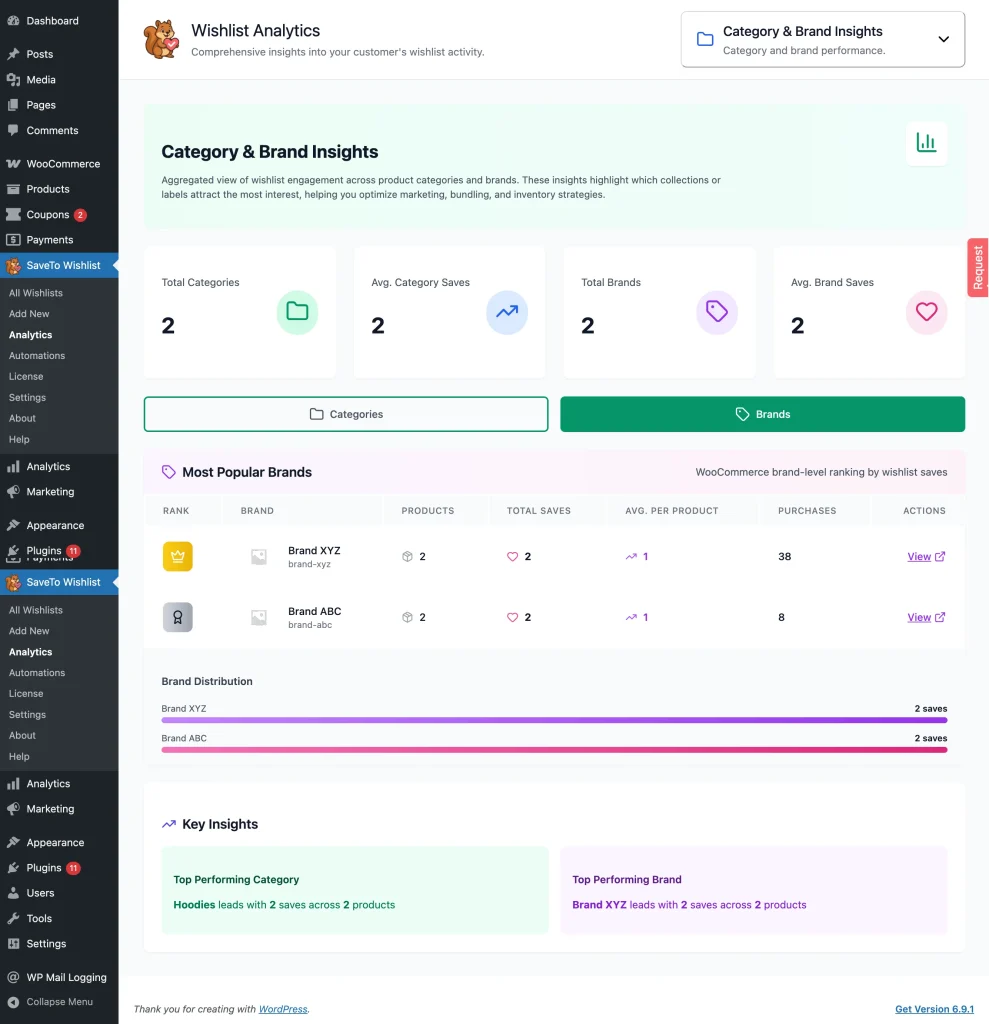This screenshot has width=989, height=1024.
Task: Switch to the Brands tab
Action: pyautogui.click(x=762, y=413)
